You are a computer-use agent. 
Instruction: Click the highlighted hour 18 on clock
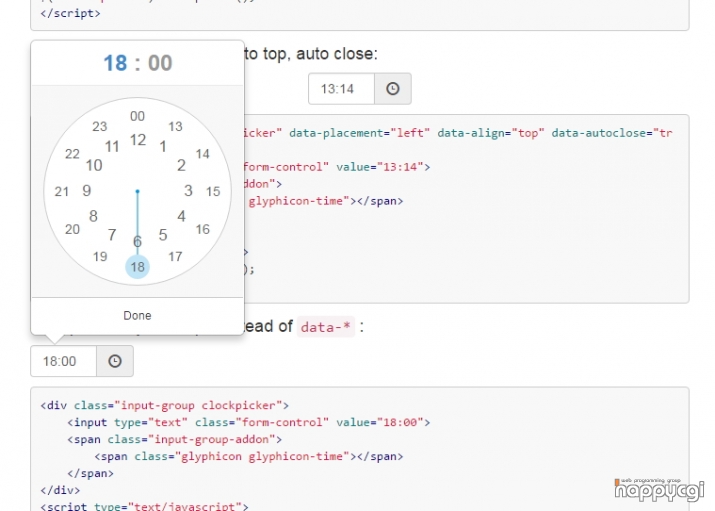pyautogui.click(x=137, y=267)
